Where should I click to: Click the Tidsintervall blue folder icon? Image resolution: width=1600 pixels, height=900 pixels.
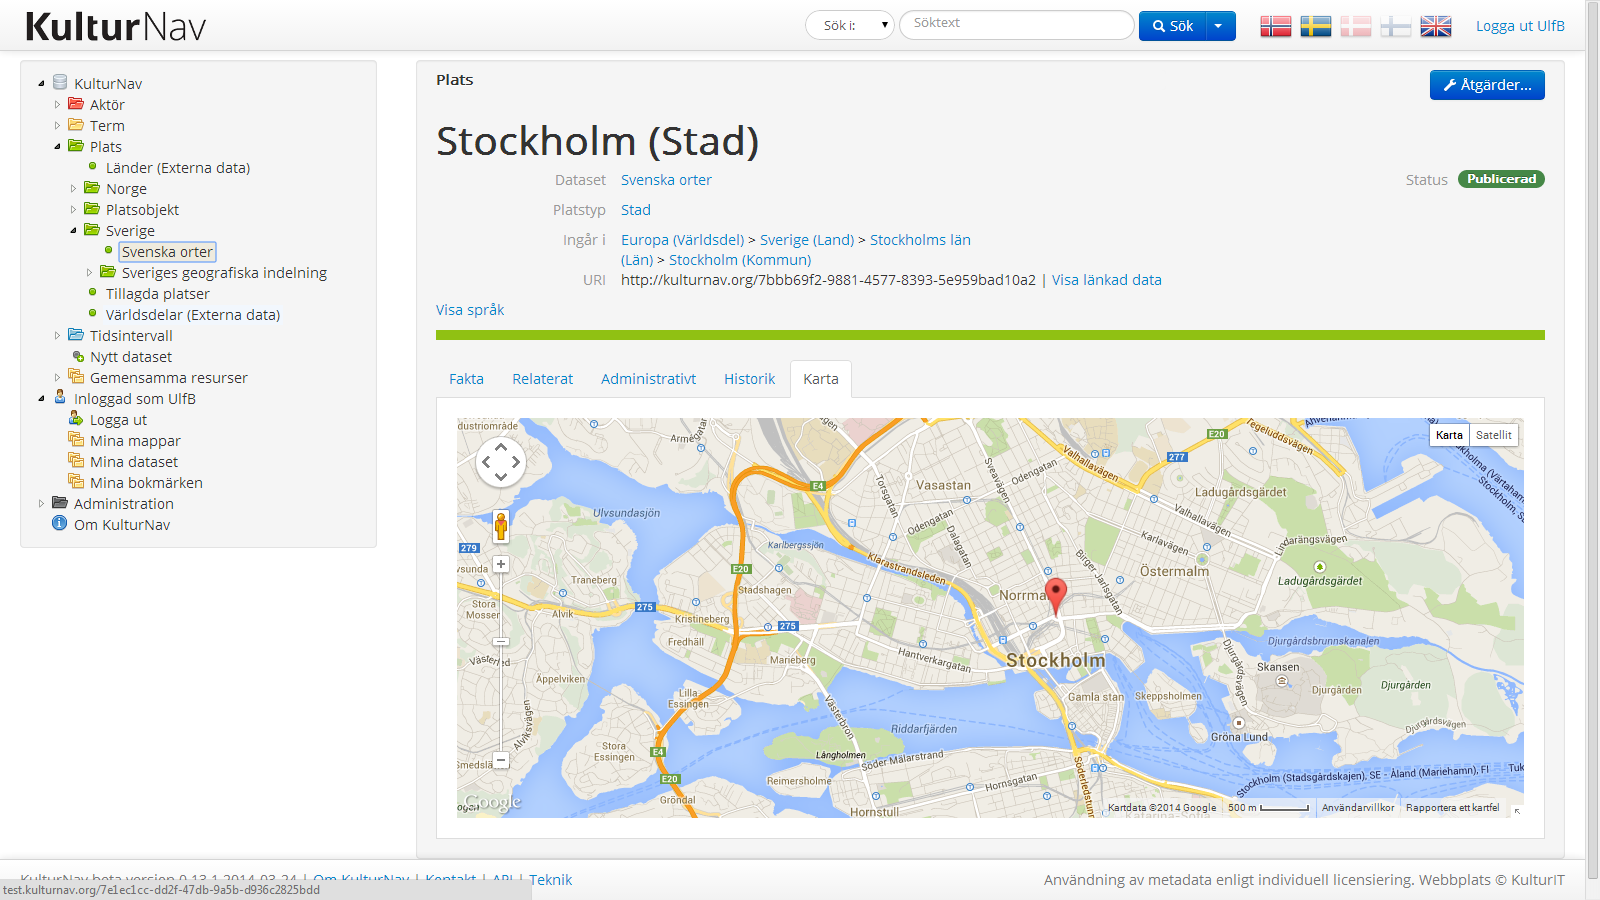[x=76, y=334]
